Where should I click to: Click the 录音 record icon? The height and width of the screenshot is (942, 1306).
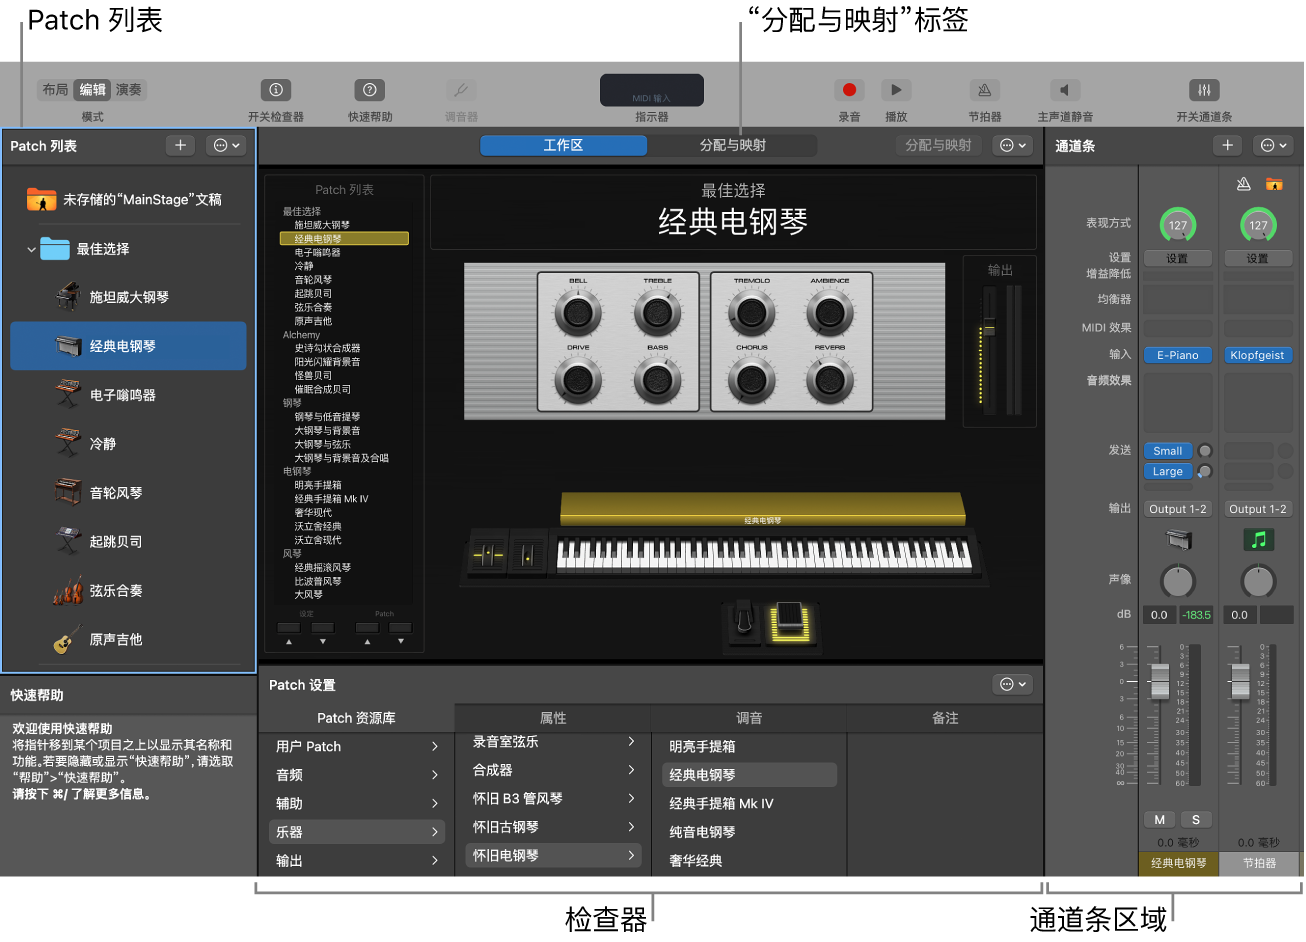849,89
